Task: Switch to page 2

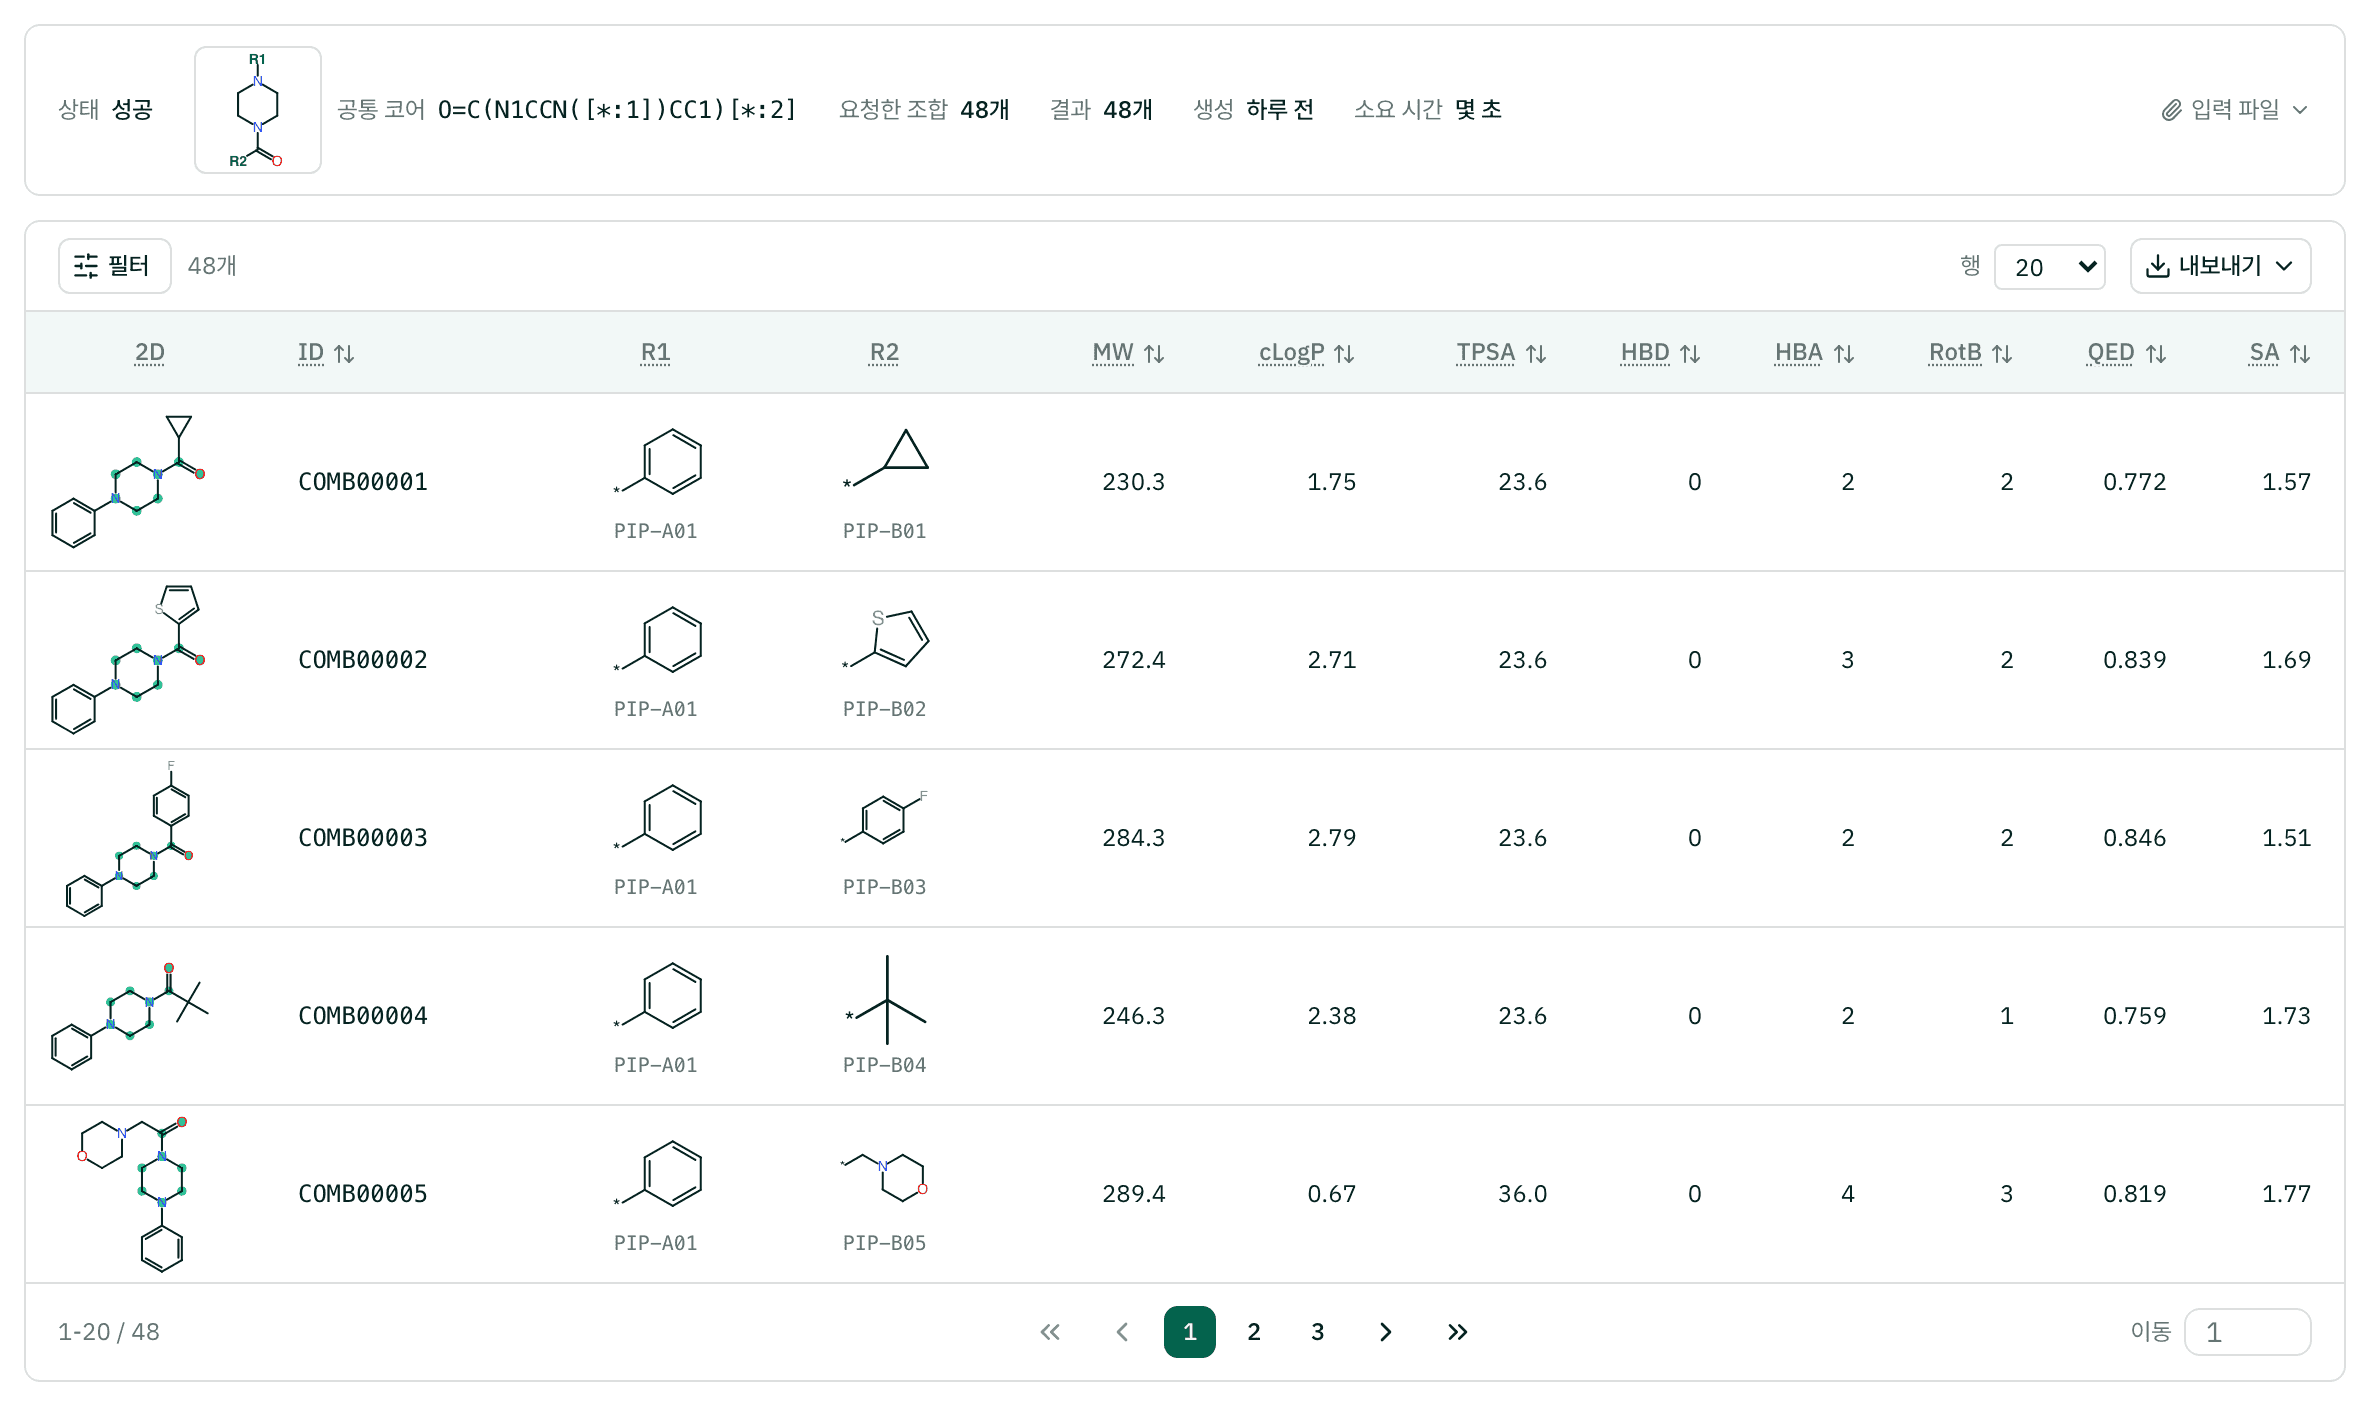Action: coord(1254,1332)
